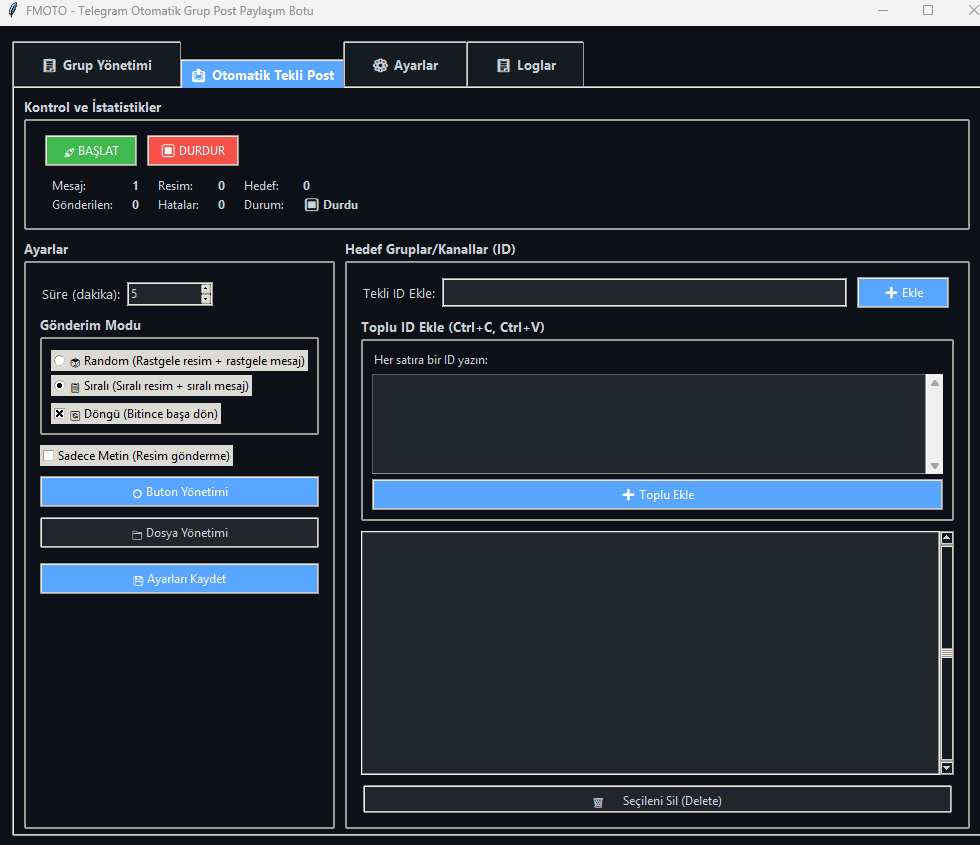This screenshot has width=980, height=845.
Task: Click the floppy disk icon on Ayarları Kaydet
Action: (x=138, y=580)
